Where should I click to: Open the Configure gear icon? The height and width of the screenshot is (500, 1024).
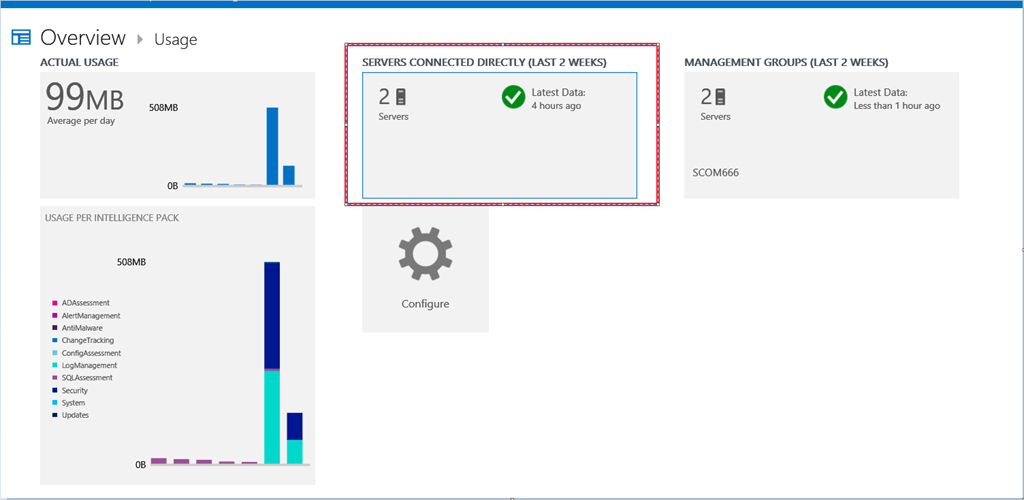[x=425, y=253]
